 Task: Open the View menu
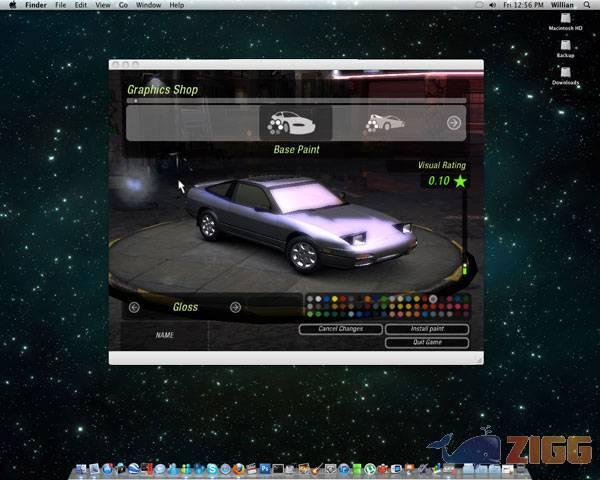point(103,5)
